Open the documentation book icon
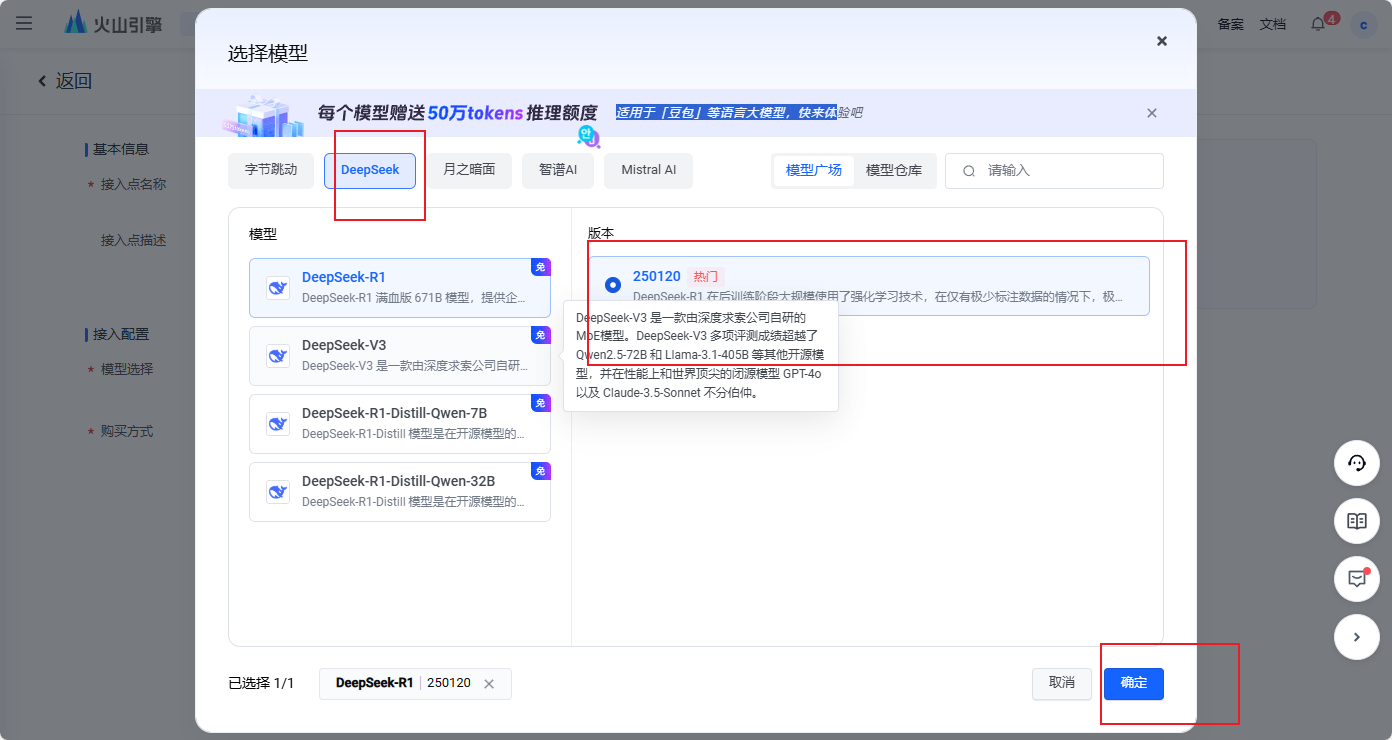This screenshot has width=1392, height=740. (1357, 521)
